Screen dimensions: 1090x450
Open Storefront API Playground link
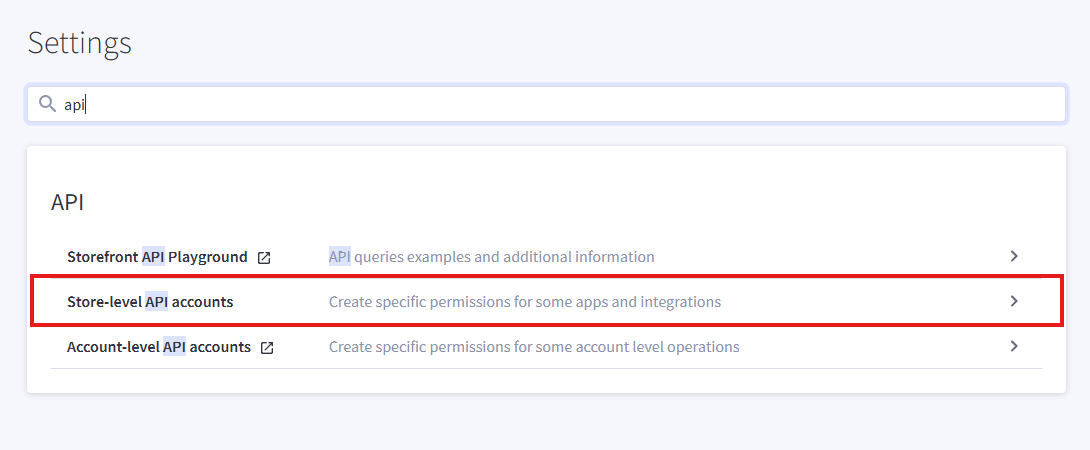point(157,257)
